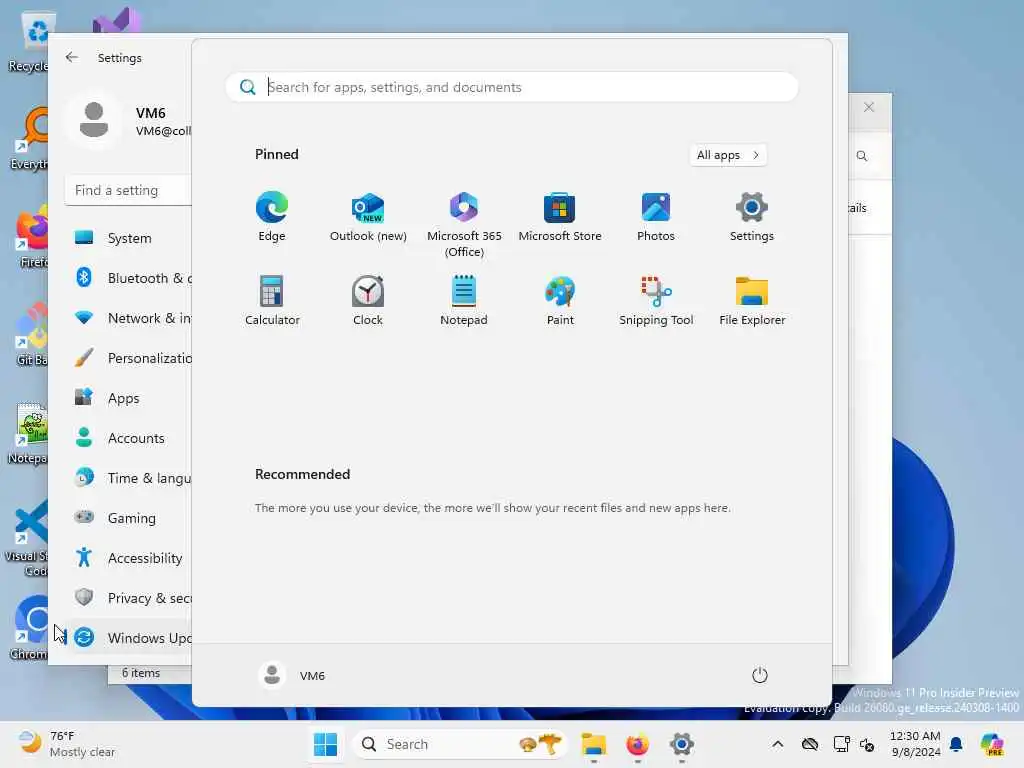1024x768 pixels.
Task: Click the network status tray icon
Action: (842, 744)
